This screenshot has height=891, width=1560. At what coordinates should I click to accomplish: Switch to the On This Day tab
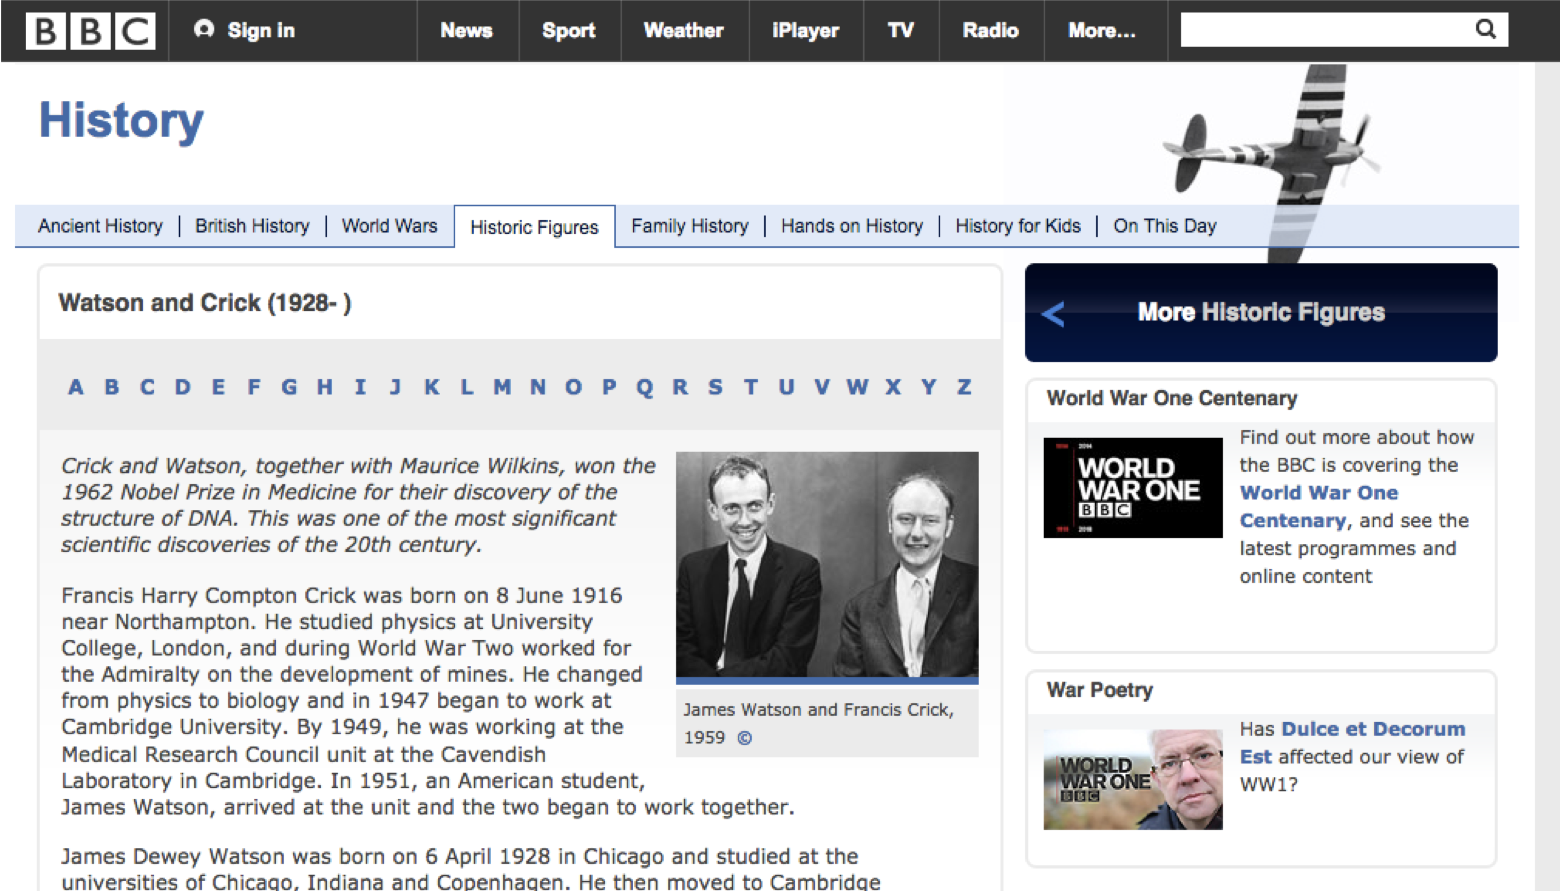pyautogui.click(x=1165, y=226)
